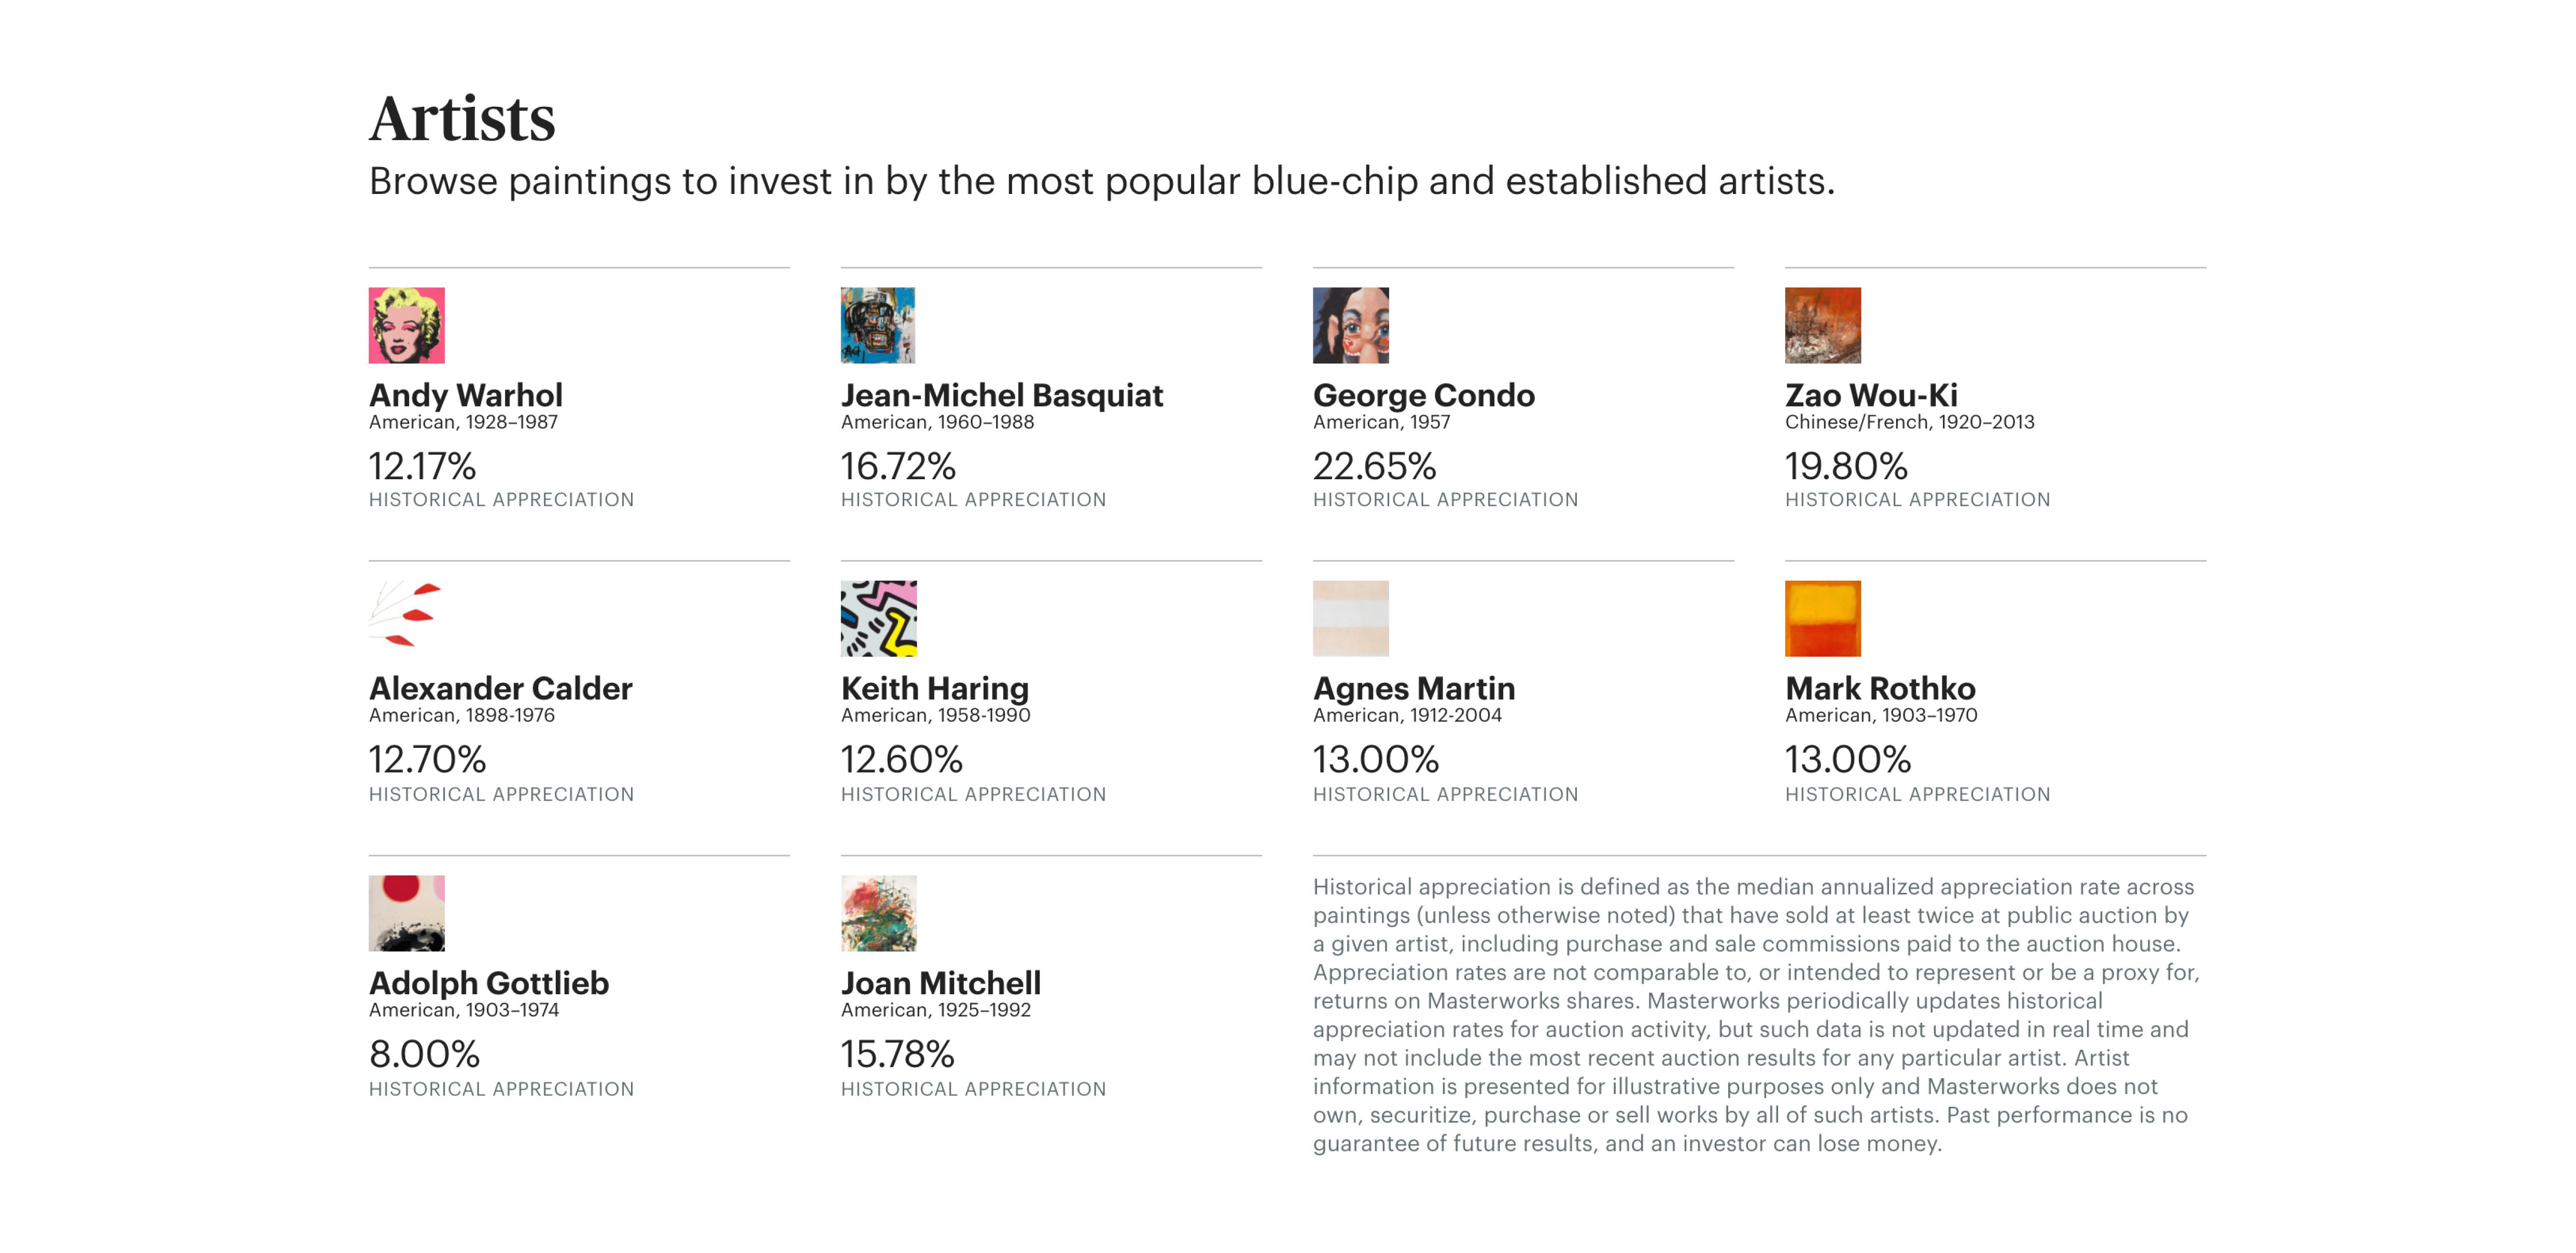Click the Joan Mitchell painting thumbnail
Viewport: 2576px width, 1253px height.
pyautogui.click(x=878, y=913)
